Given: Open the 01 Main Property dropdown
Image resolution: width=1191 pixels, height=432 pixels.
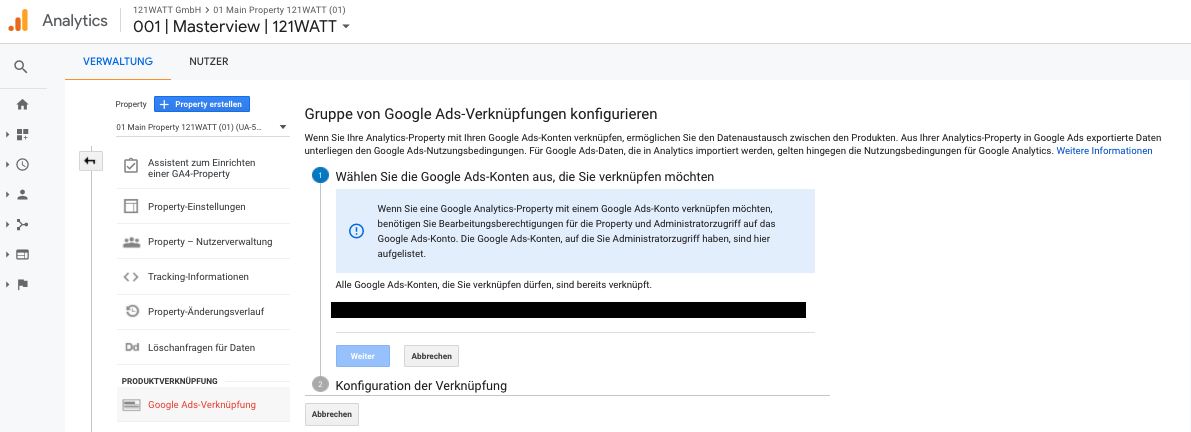Looking at the screenshot, I should tap(201, 127).
